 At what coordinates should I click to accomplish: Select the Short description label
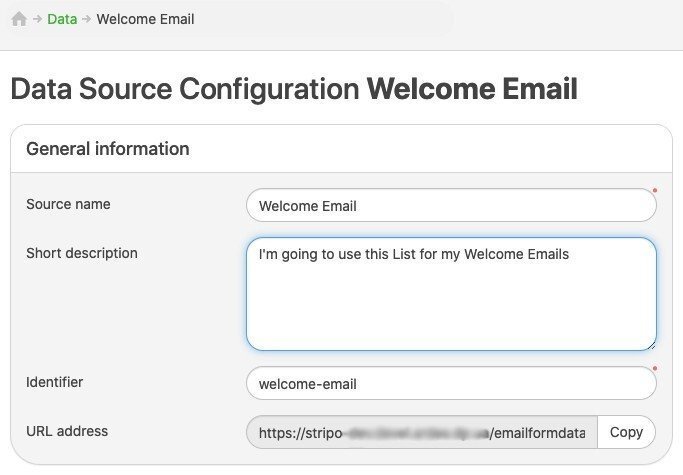point(82,253)
